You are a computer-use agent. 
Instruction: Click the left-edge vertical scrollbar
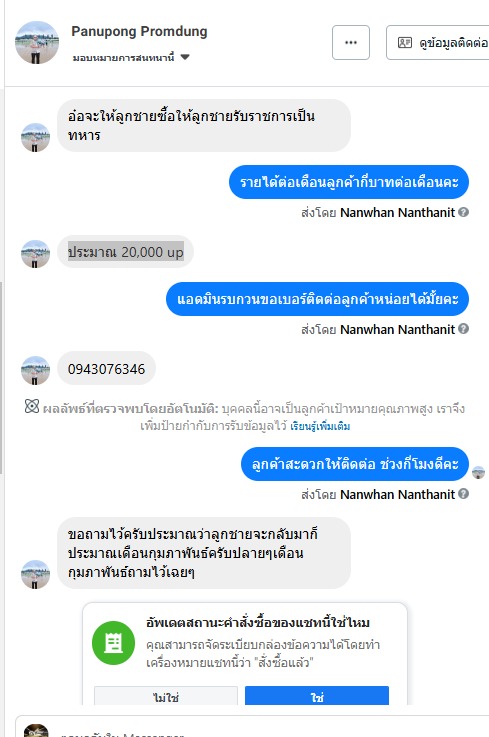[x=1, y=378]
